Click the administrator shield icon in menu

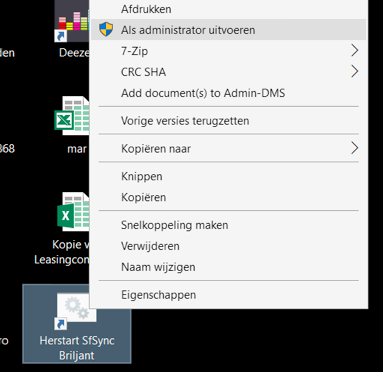pyautogui.click(x=106, y=30)
